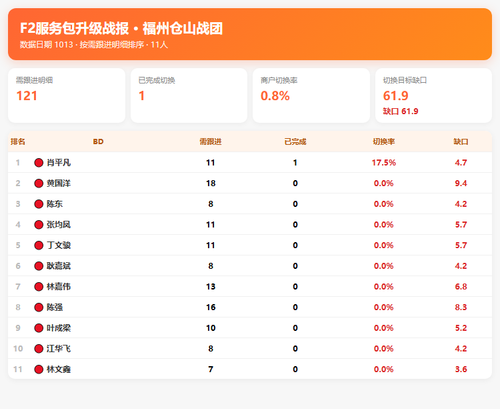Click the red status dot beside 林文鑫
500x409 pixels.
(39, 369)
